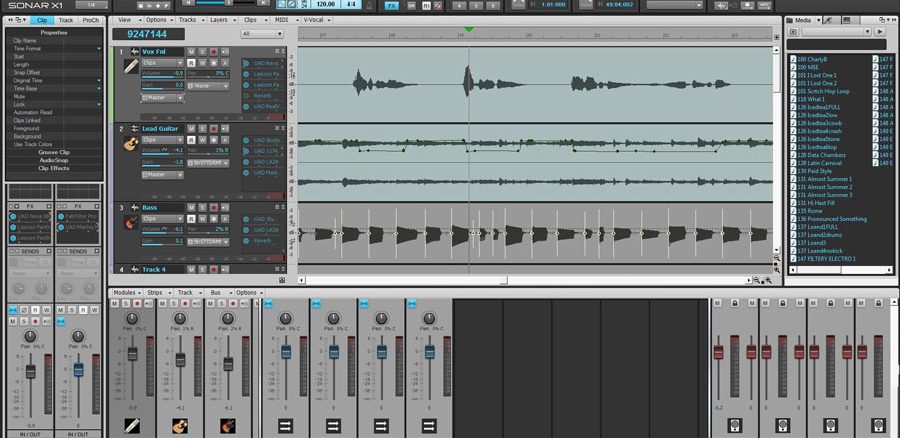The image size is (900, 438).
Task: Open the Clips dropdown on Vox Fnl track
Action: 162,62
